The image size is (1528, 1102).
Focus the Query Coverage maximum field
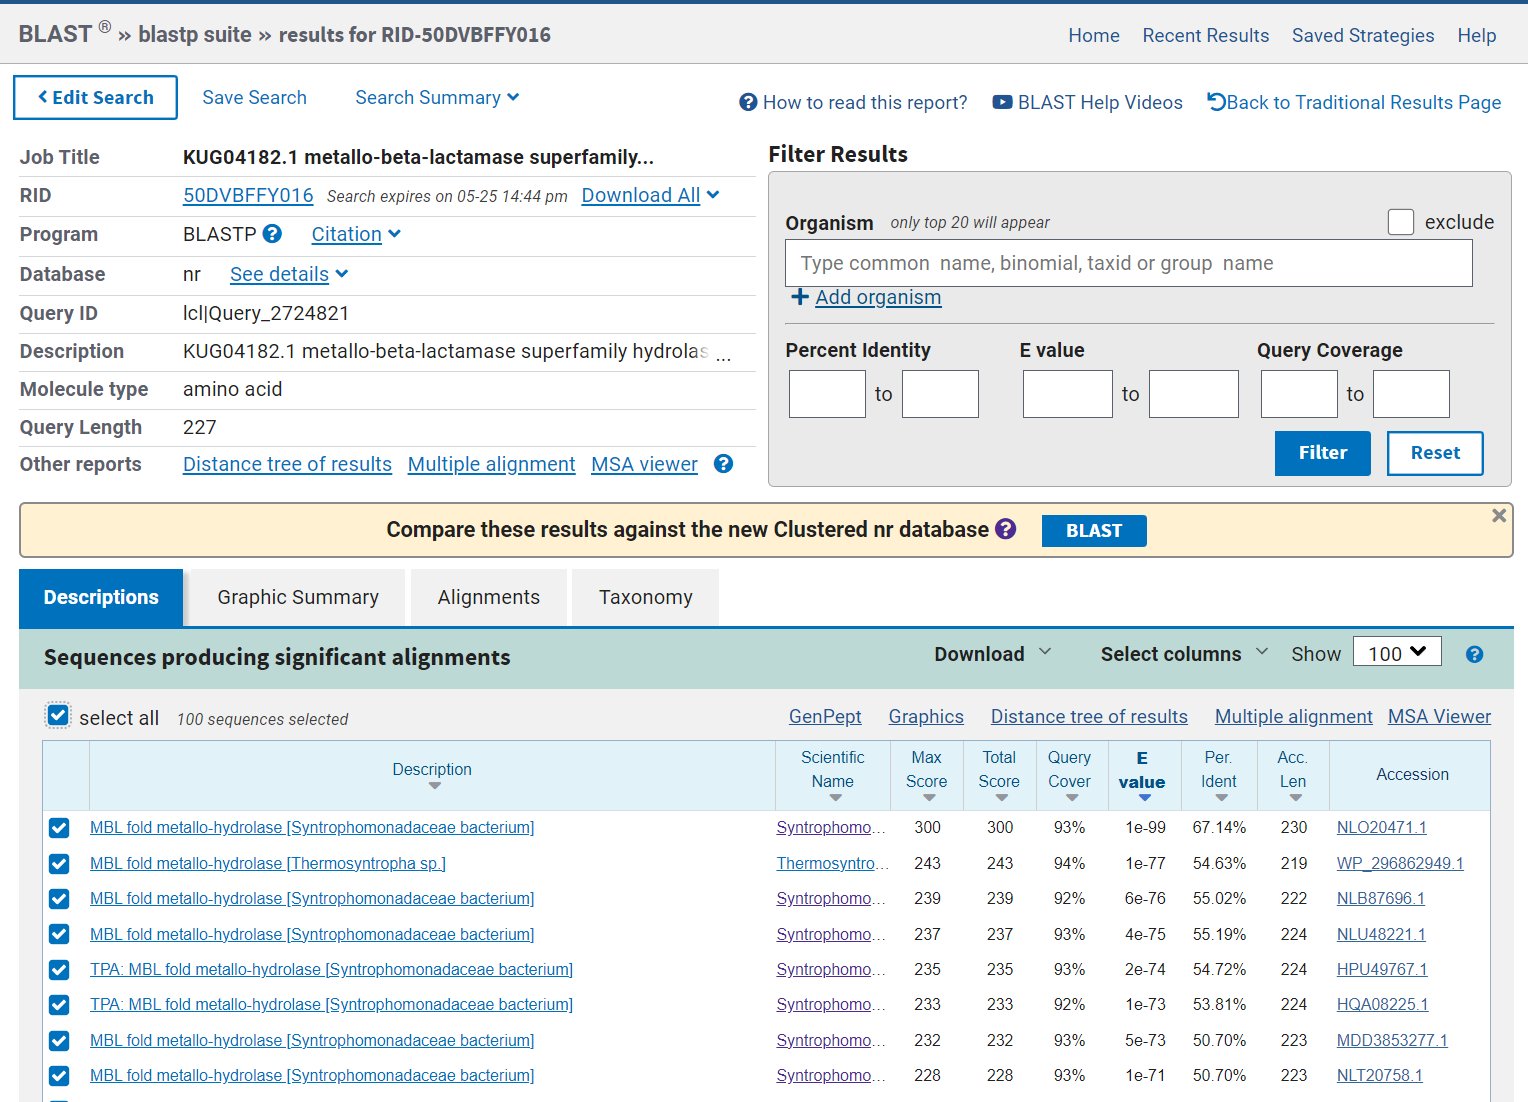click(1411, 394)
